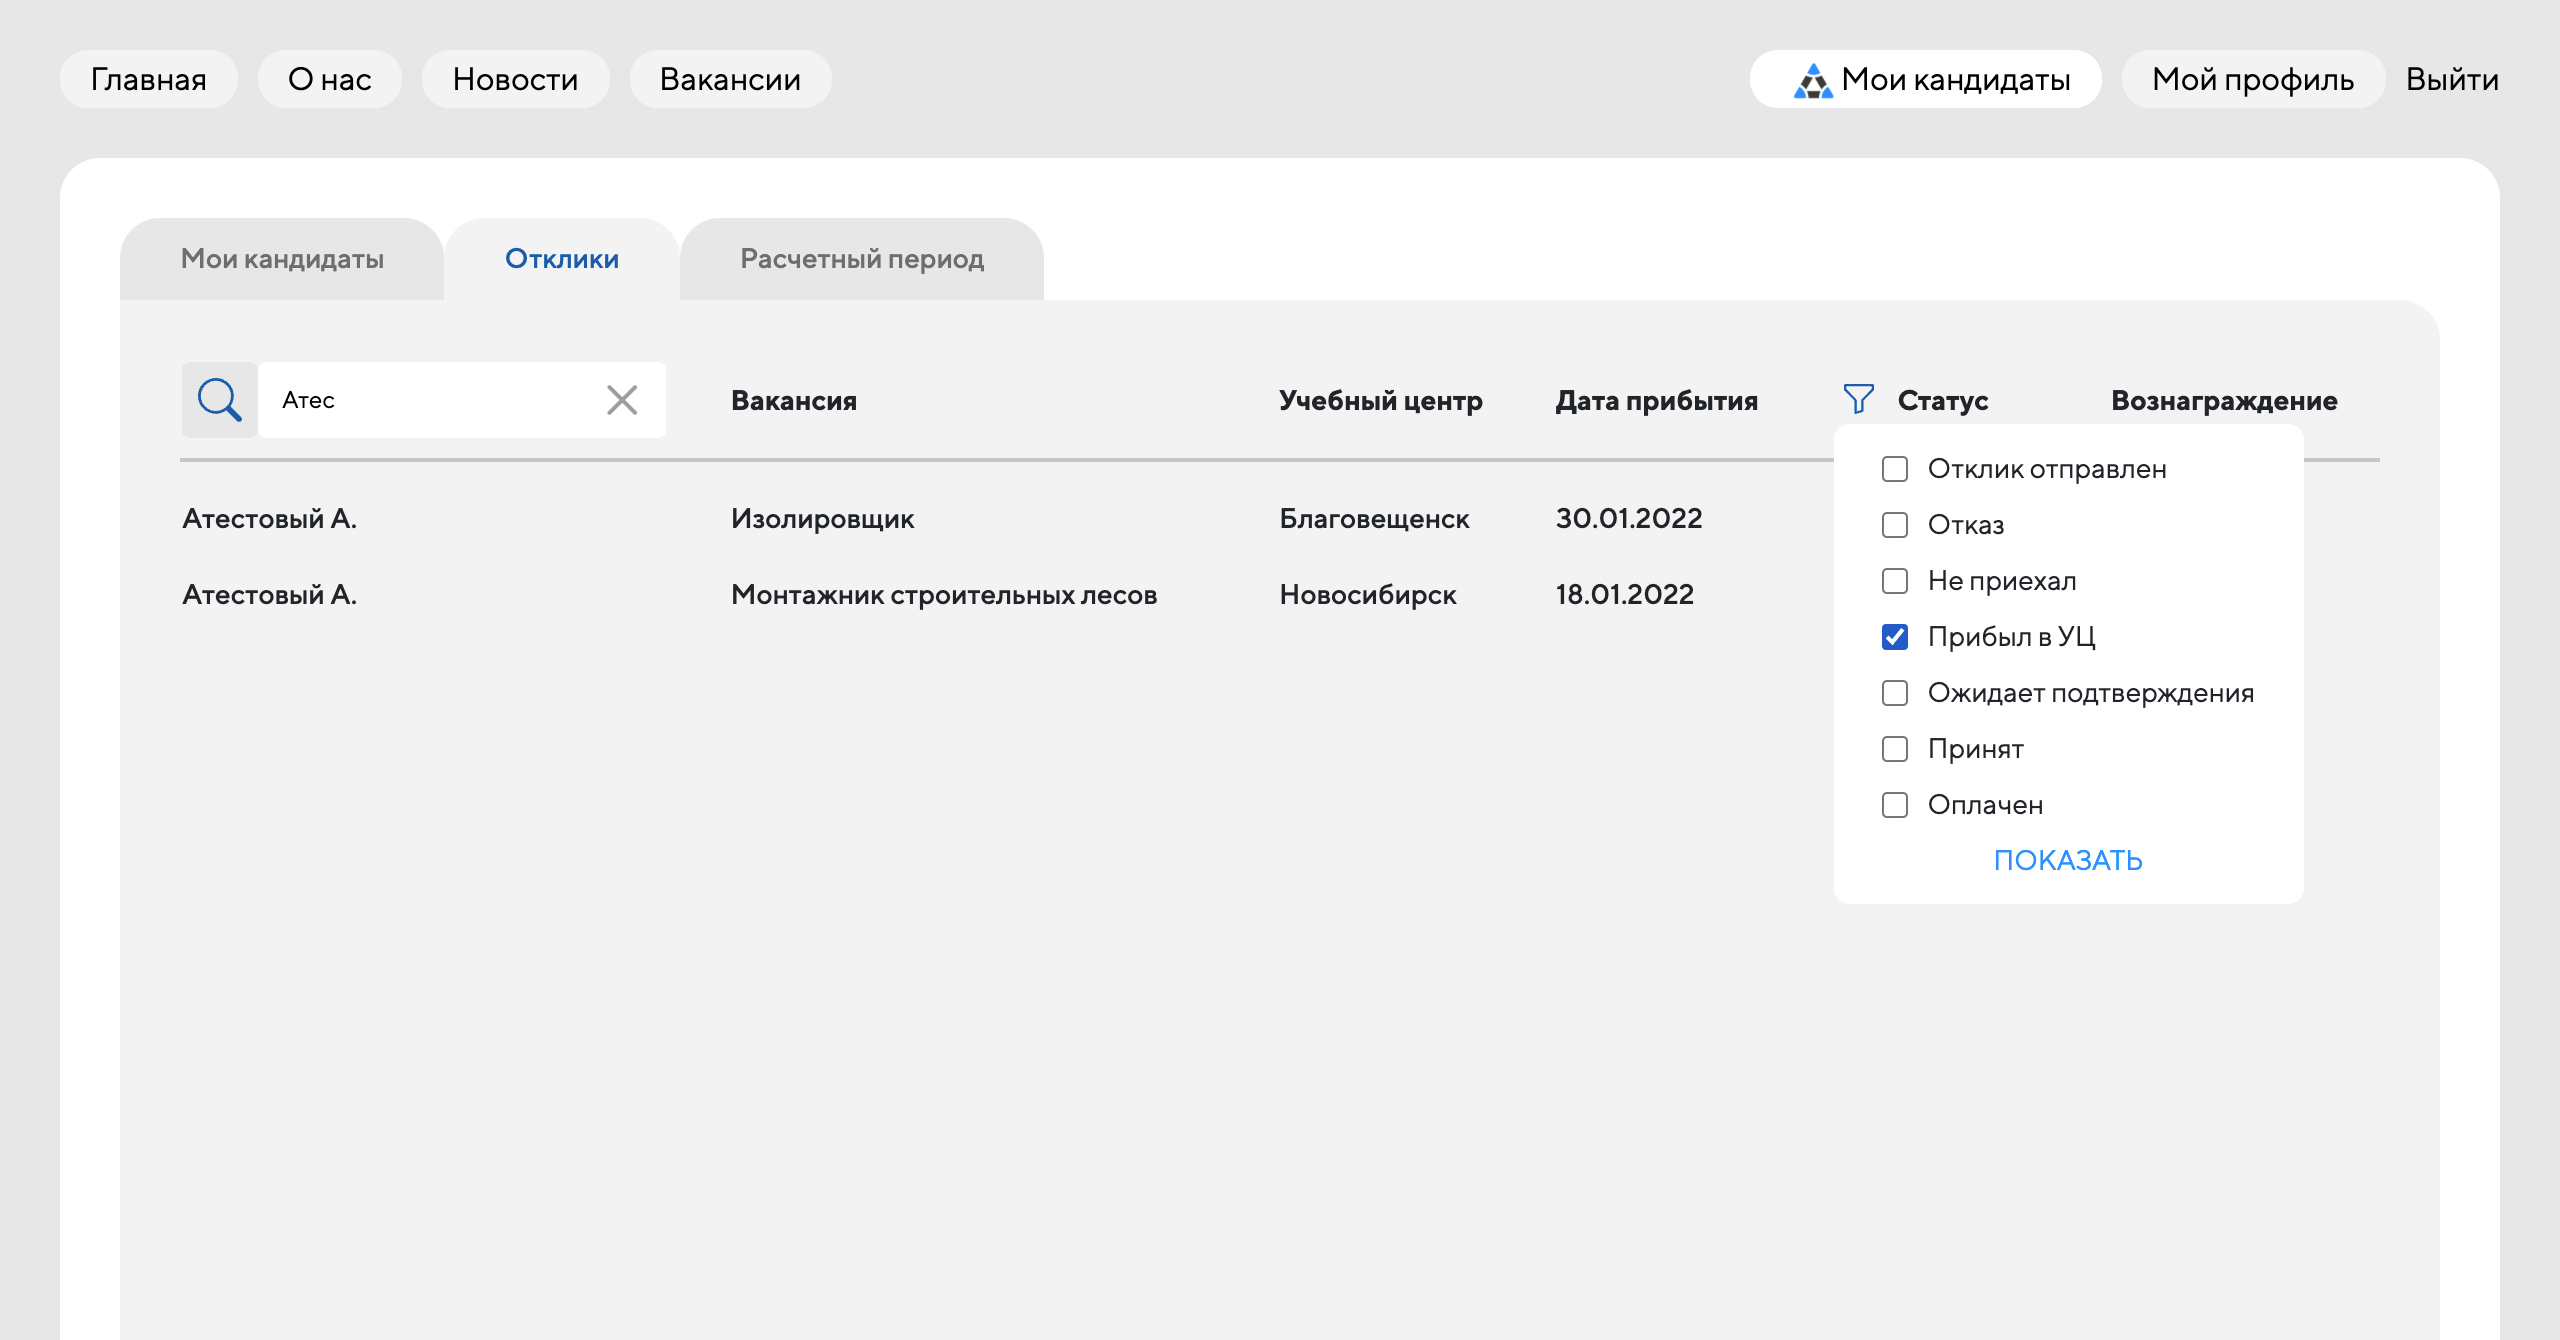
Task: Click the arrival date 18.01.2022
Action: click(1625, 594)
